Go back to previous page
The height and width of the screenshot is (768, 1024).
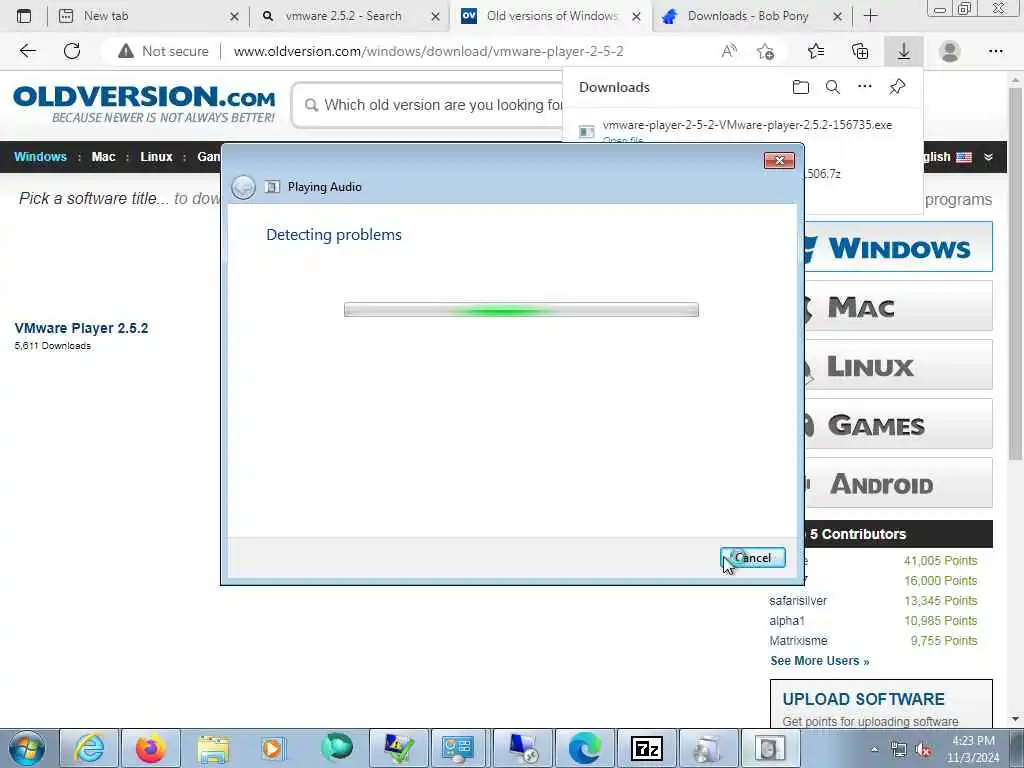27,51
